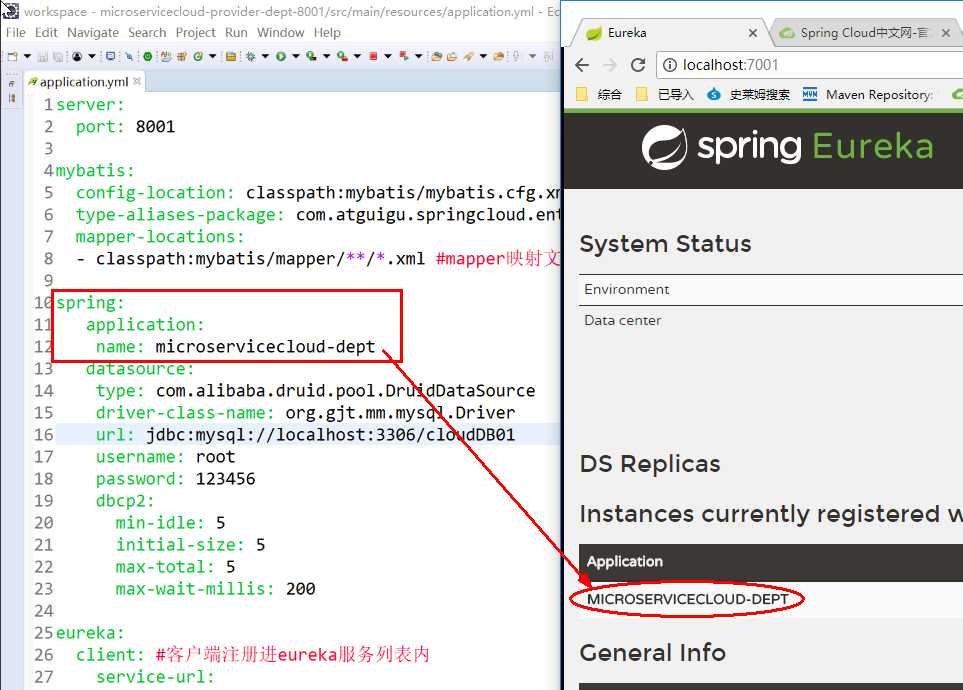Open the 已导入 bookmarks folder
963x690 pixels.
(x=665, y=95)
